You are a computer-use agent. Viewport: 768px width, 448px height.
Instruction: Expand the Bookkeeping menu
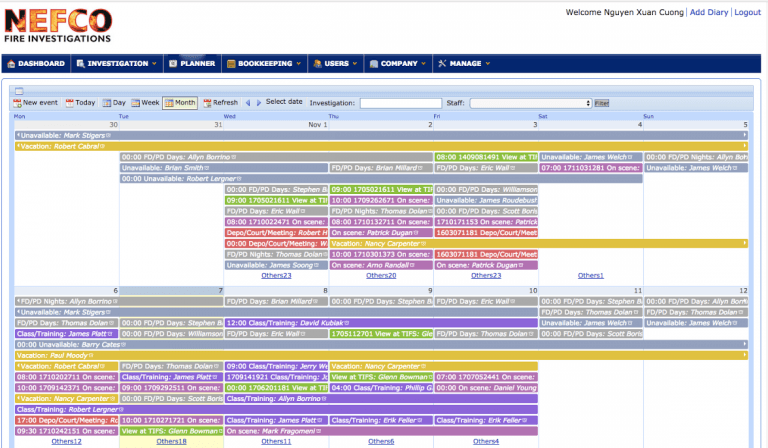coord(264,64)
